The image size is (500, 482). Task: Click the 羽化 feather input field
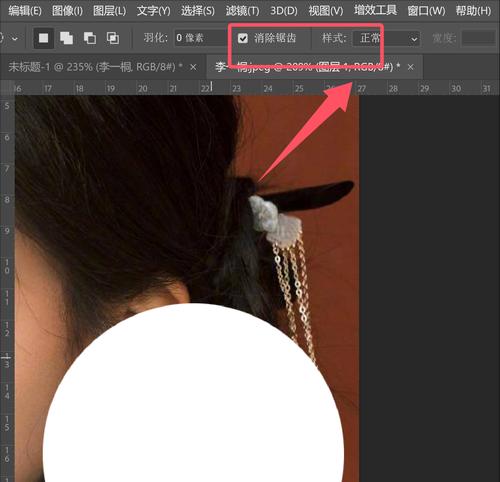[x=200, y=38]
